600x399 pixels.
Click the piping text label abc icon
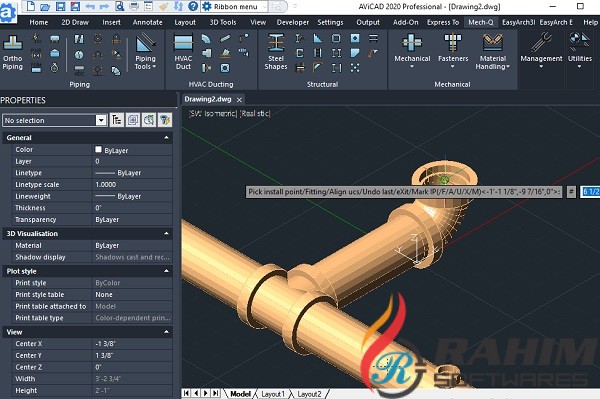[x=79, y=70]
